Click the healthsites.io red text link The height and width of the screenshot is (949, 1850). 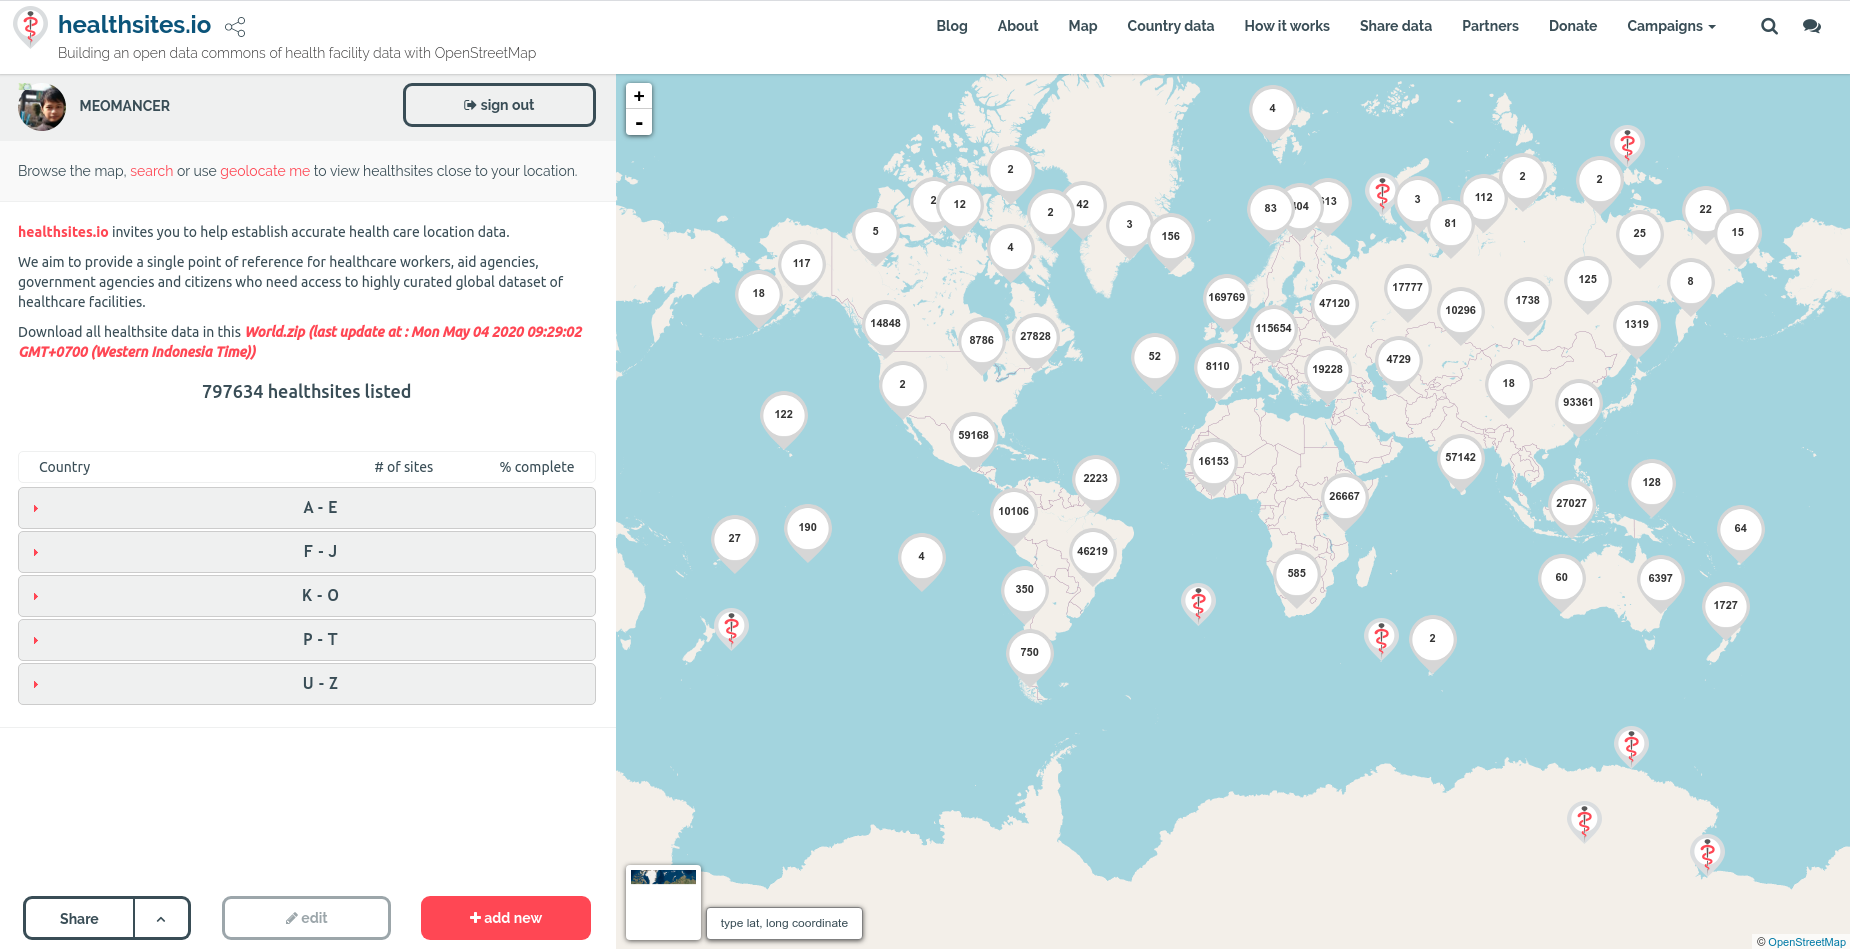pyautogui.click(x=63, y=232)
